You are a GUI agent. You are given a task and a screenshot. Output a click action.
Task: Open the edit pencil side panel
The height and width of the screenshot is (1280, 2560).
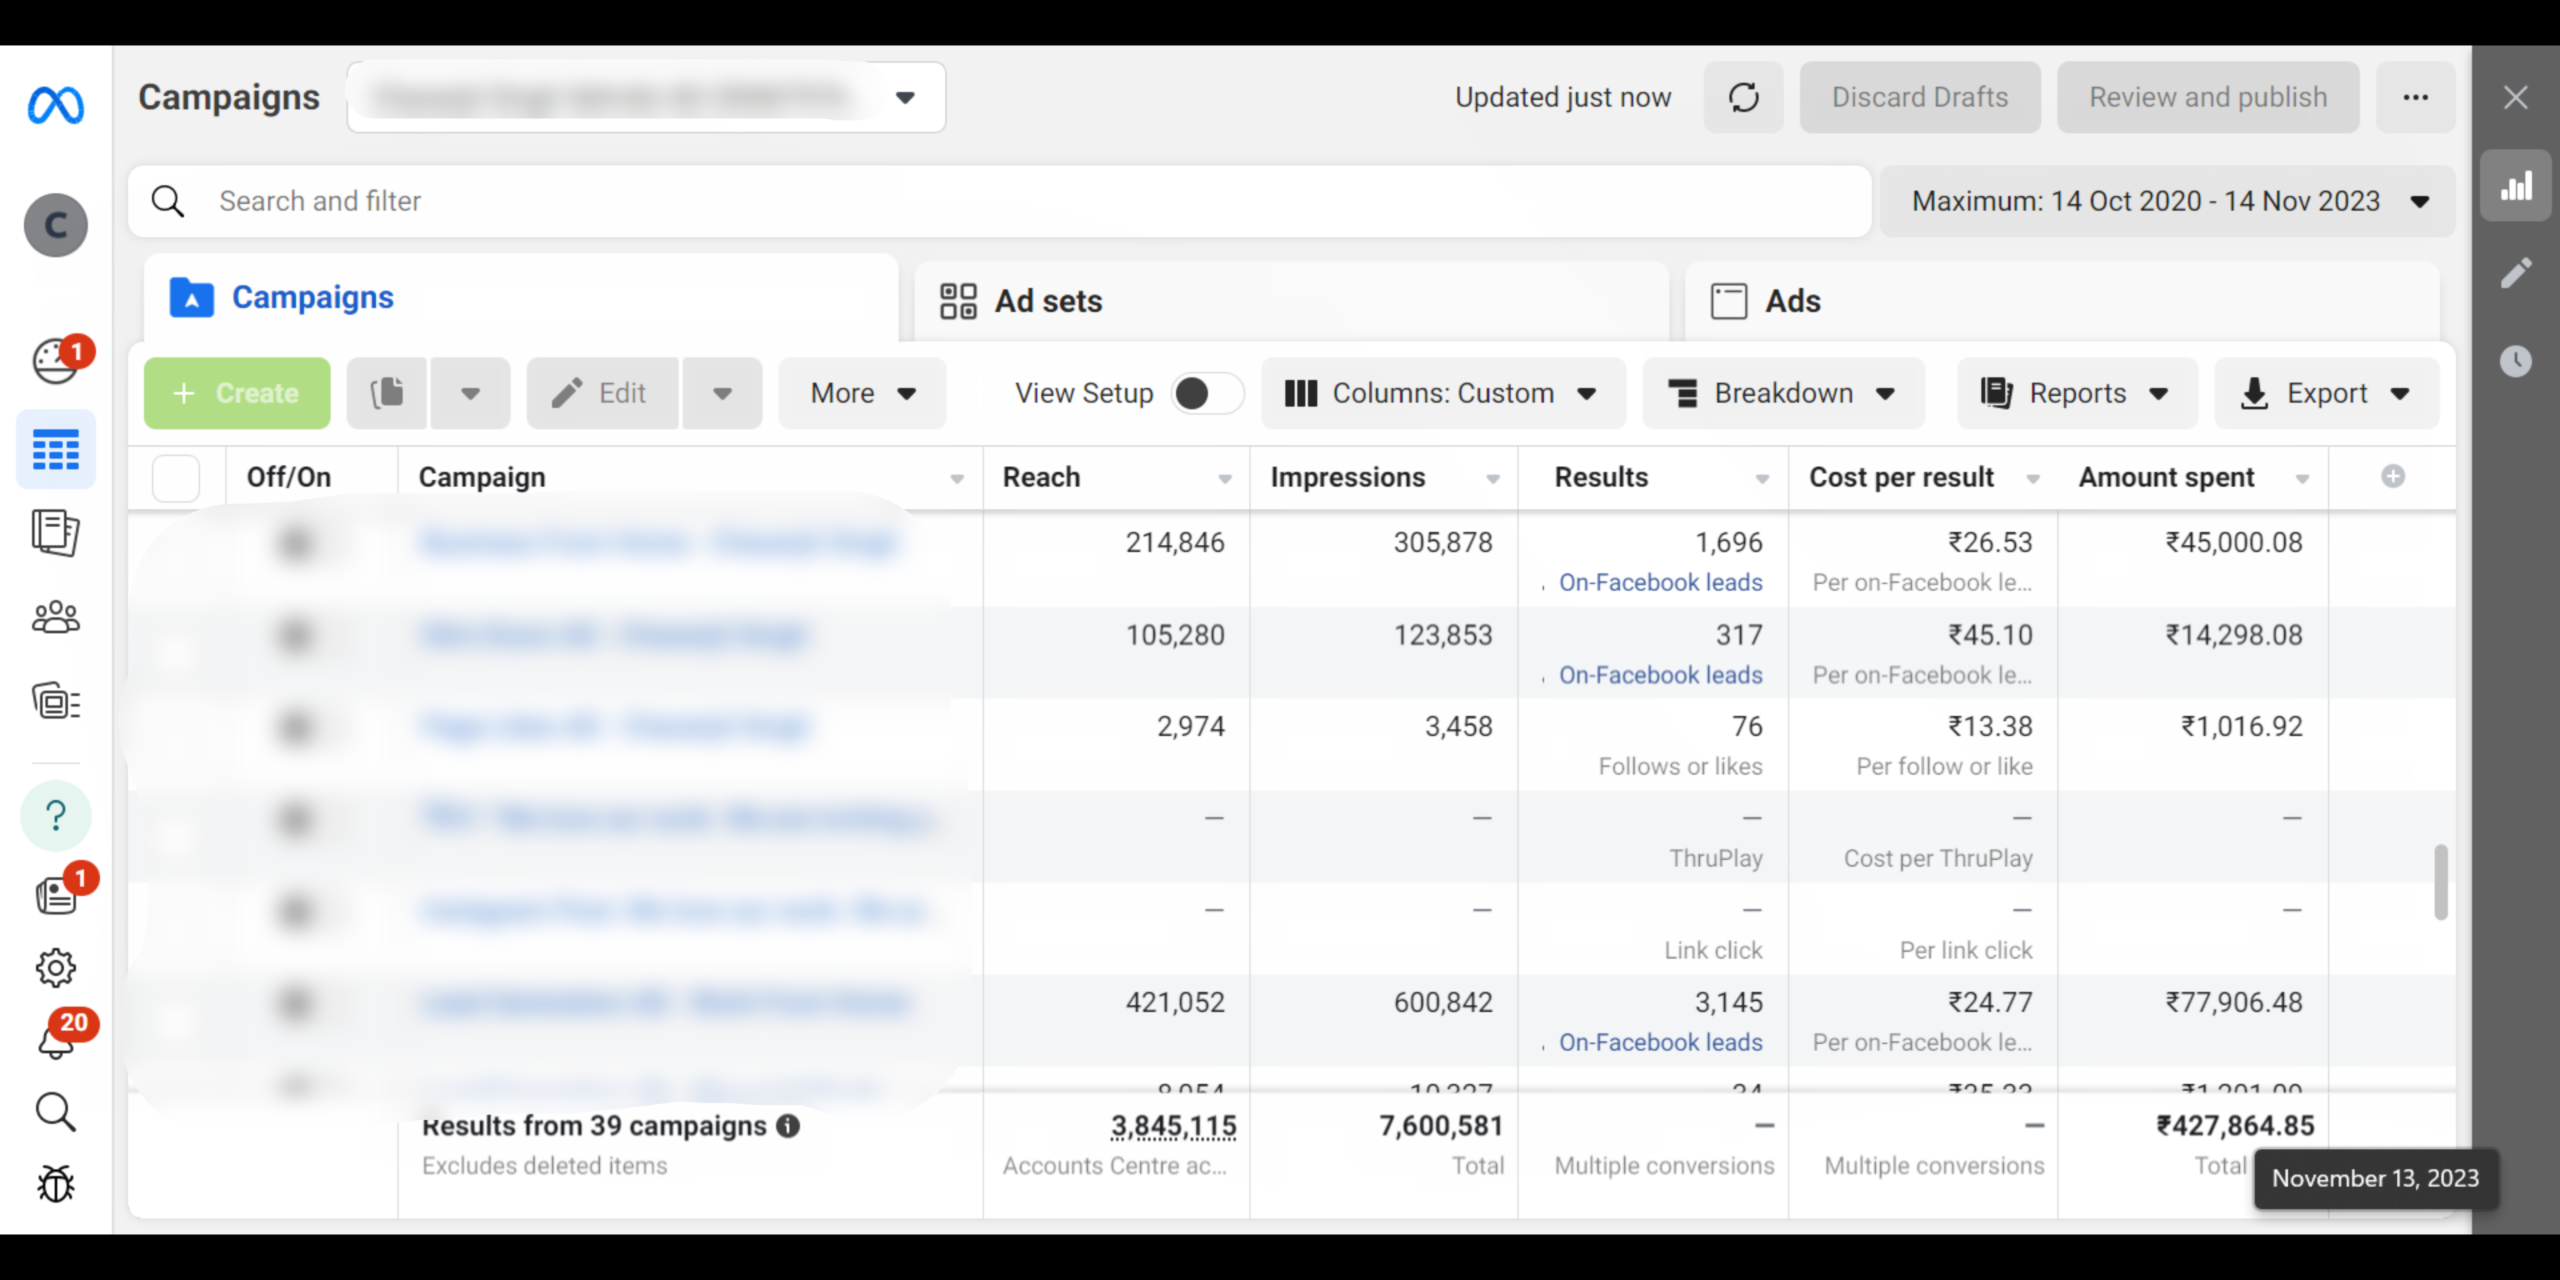[2516, 273]
